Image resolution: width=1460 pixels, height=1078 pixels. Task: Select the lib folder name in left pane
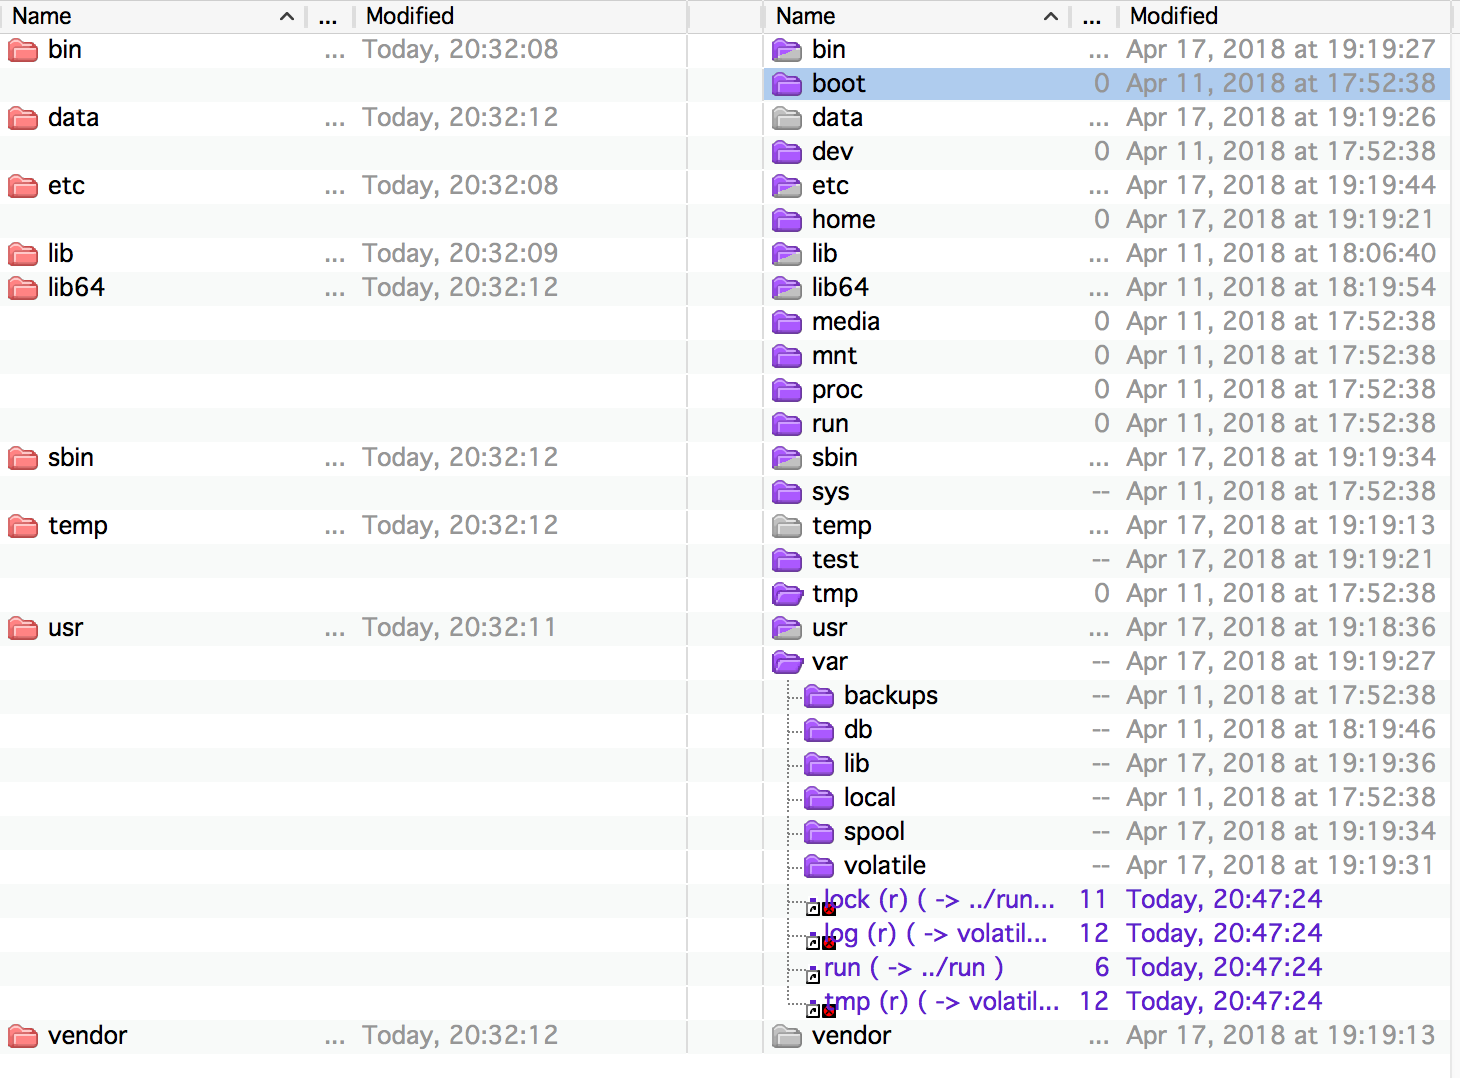[x=60, y=254]
